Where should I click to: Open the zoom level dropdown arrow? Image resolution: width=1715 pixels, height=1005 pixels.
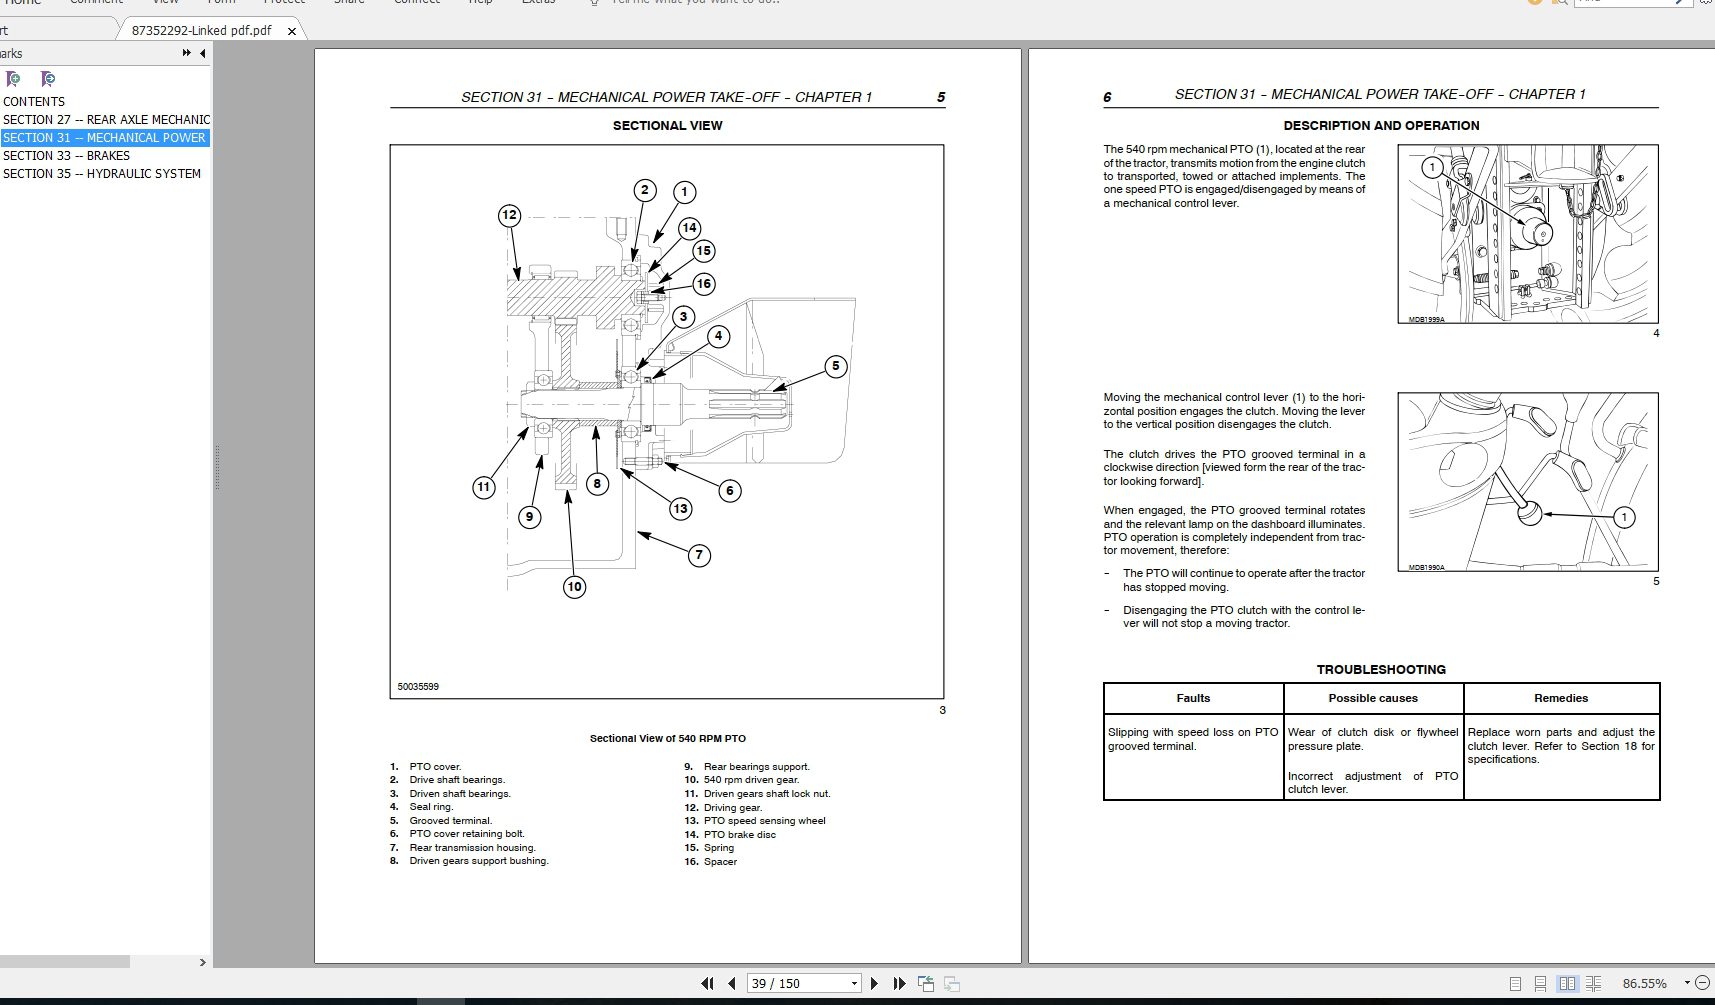point(1687,983)
